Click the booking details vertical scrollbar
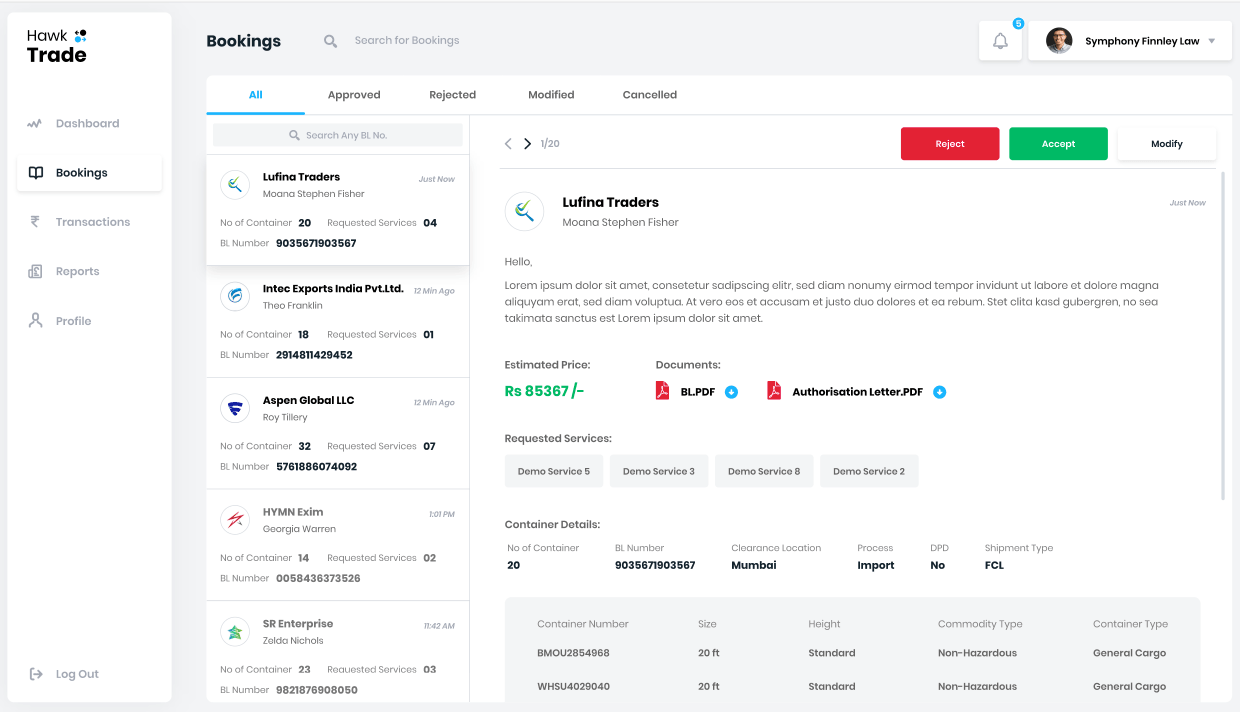The width and height of the screenshot is (1240, 712). pyautogui.click(x=1222, y=335)
